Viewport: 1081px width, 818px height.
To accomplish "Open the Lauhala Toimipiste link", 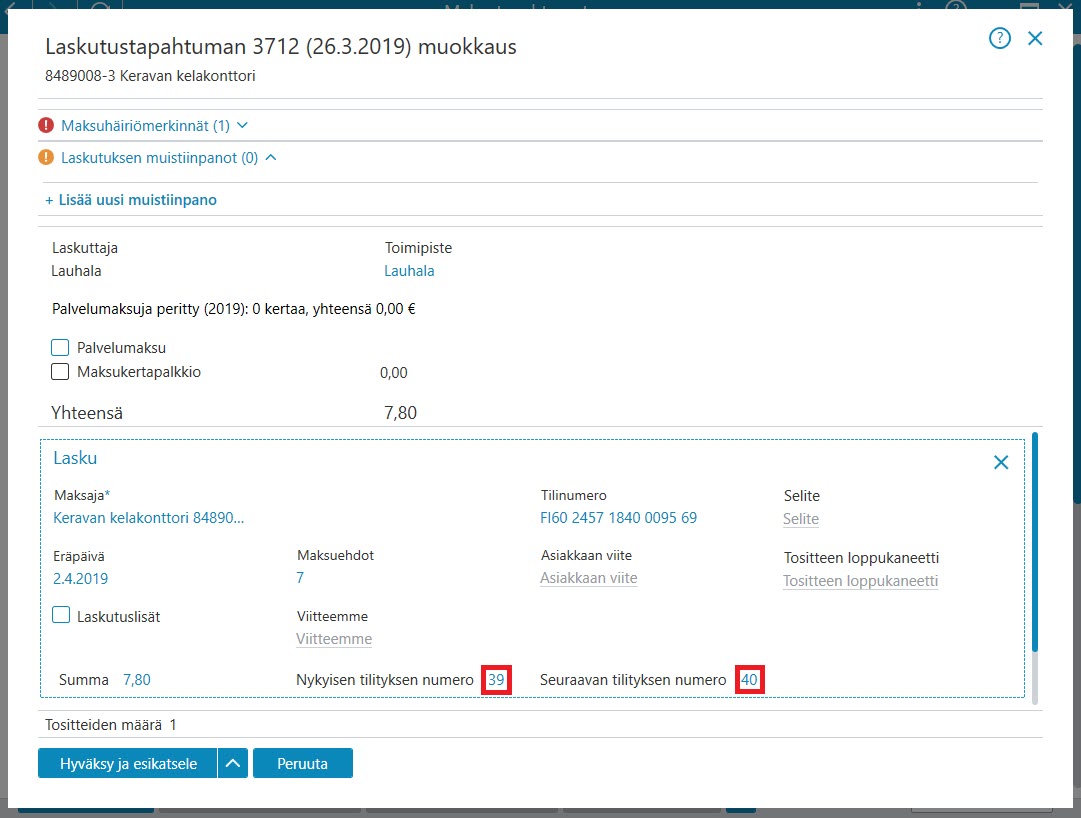I will (x=410, y=271).
